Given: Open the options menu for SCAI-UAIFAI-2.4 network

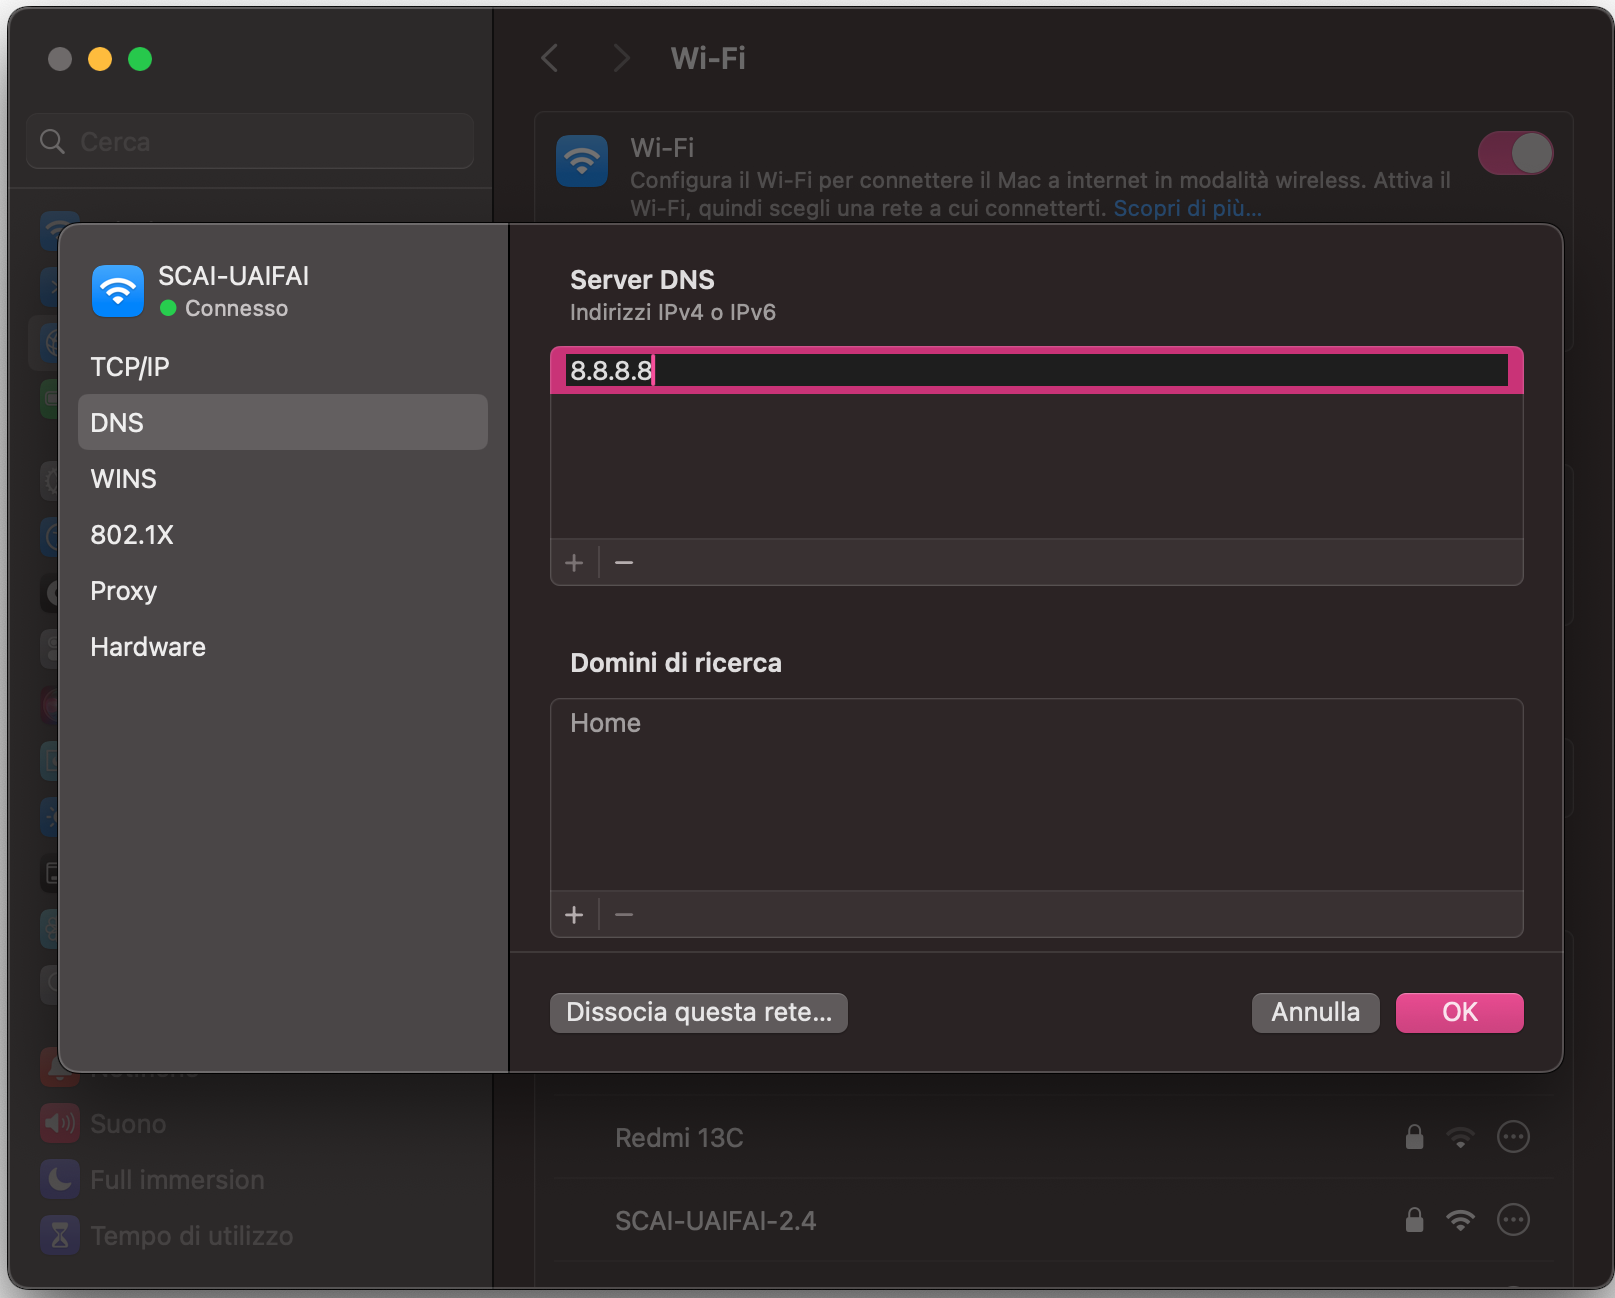Looking at the screenshot, I should 1513,1220.
